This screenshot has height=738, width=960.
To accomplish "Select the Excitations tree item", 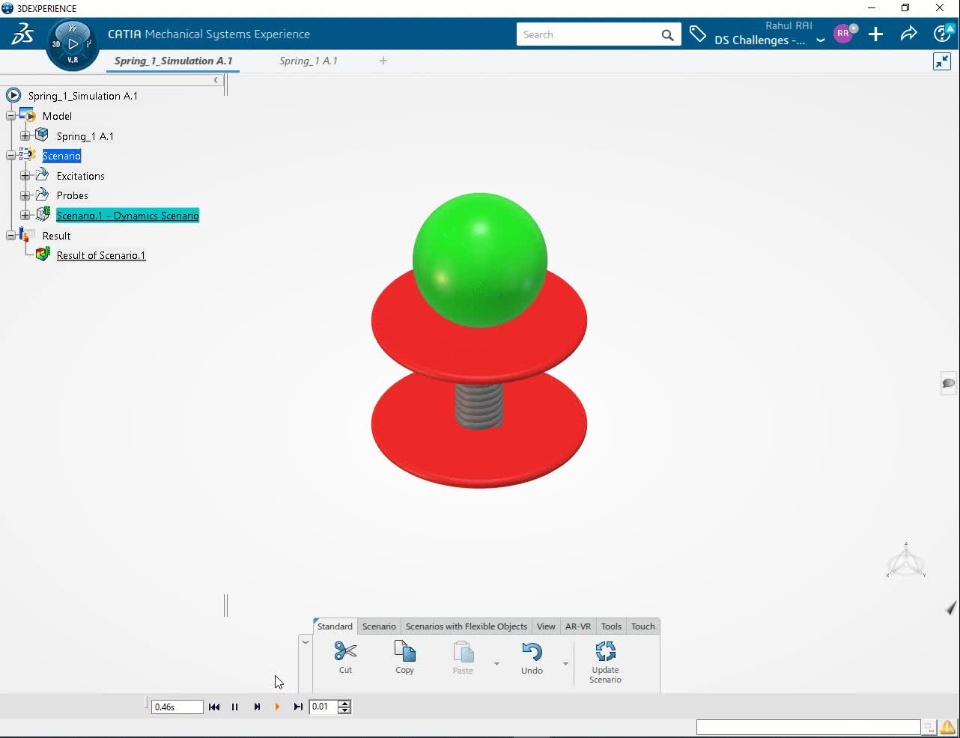I will pos(80,176).
